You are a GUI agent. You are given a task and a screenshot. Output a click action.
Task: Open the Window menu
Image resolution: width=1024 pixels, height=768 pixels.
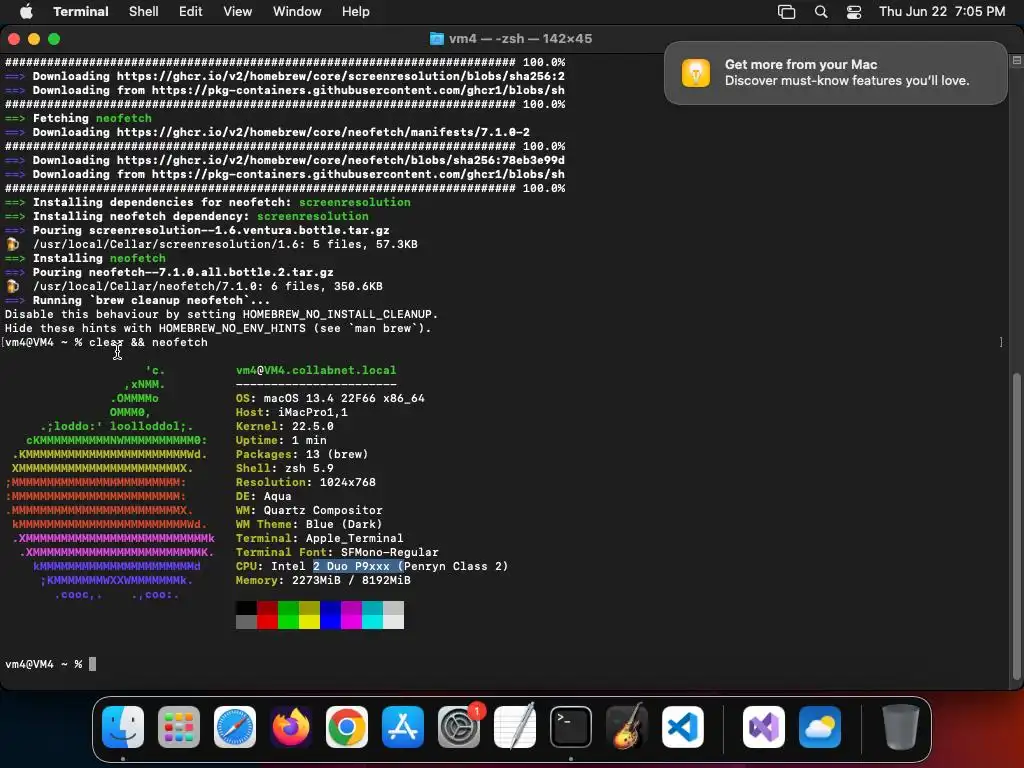(296, 11)
